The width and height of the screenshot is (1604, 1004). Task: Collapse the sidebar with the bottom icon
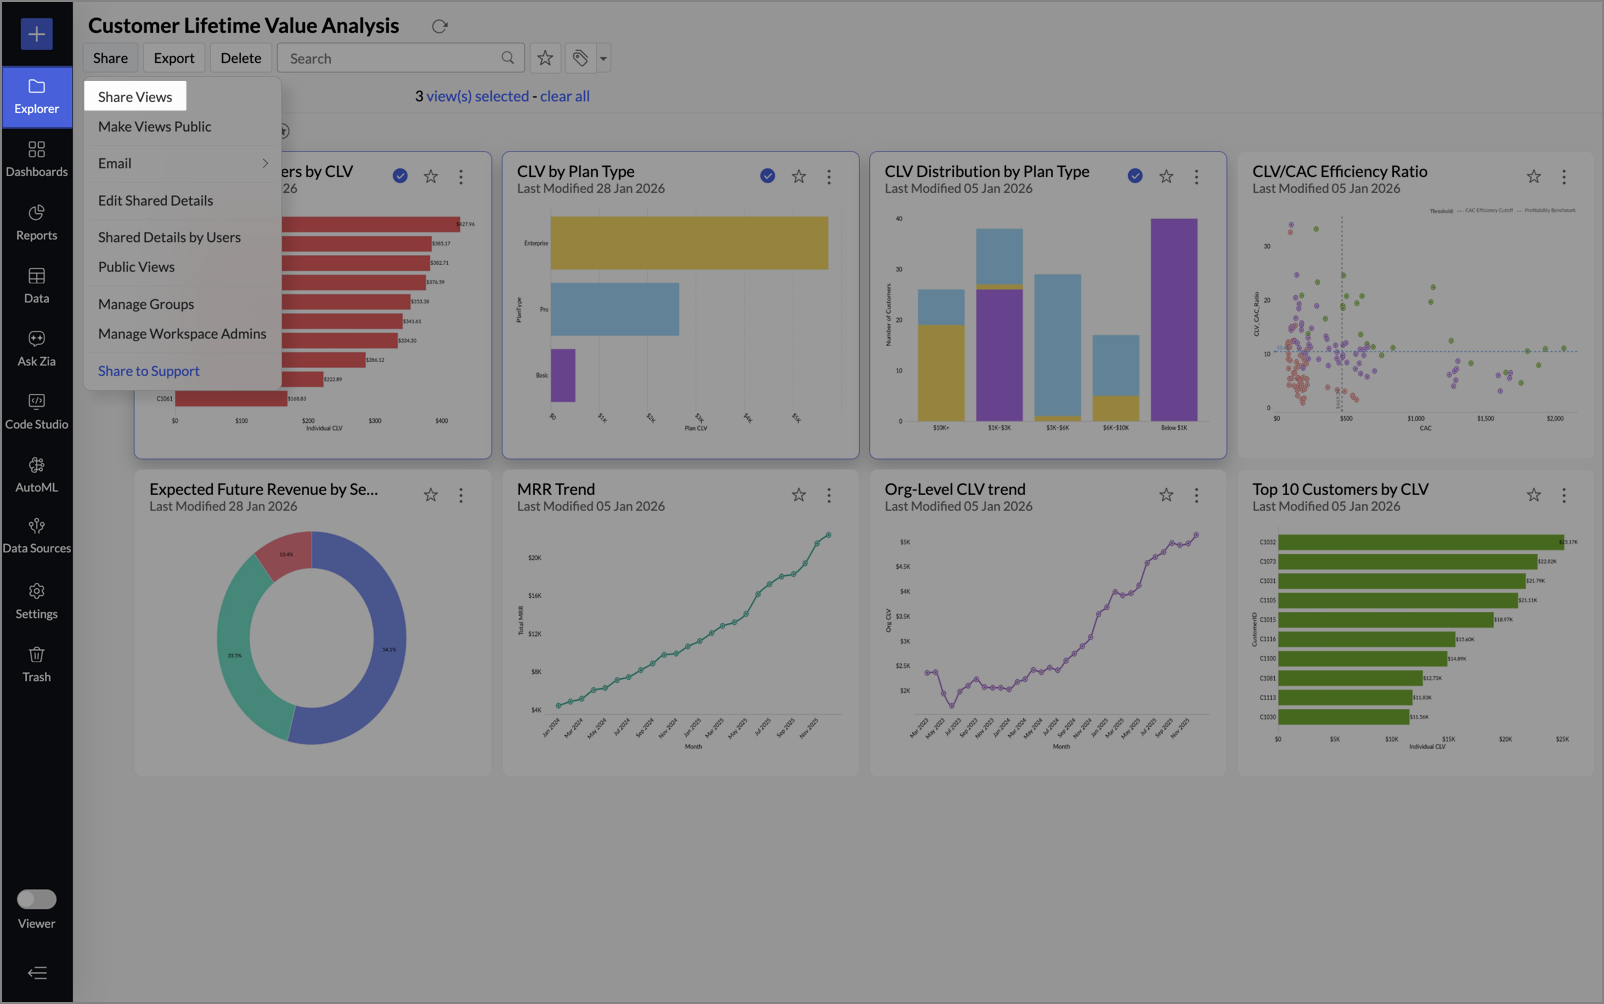tap(37, 973)
